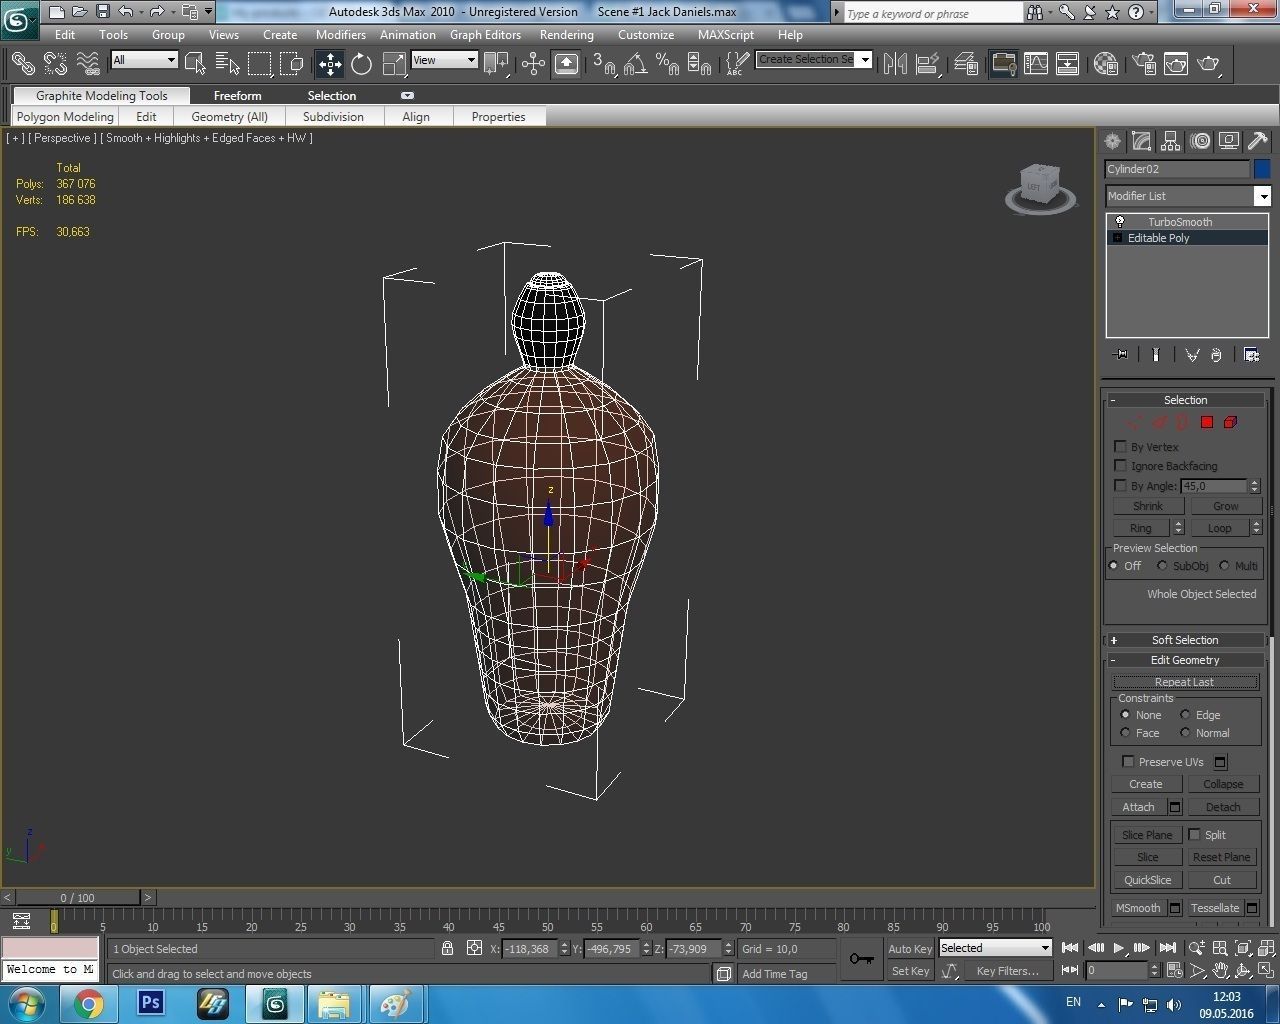Expand Editable Poly plus in stack
Screen dimensions: 1280x1024
click(1117, 238)
